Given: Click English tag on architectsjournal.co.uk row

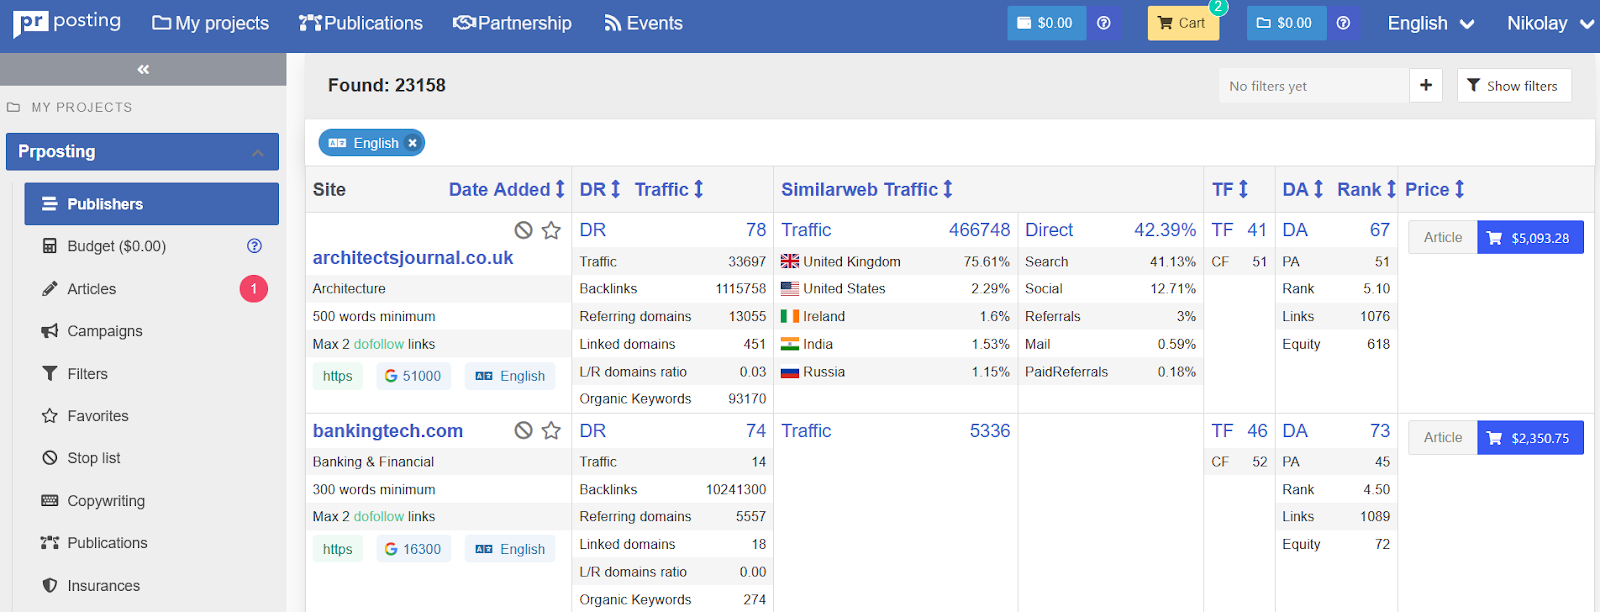Looking at the screenshot, I should [x=510, y=376].
